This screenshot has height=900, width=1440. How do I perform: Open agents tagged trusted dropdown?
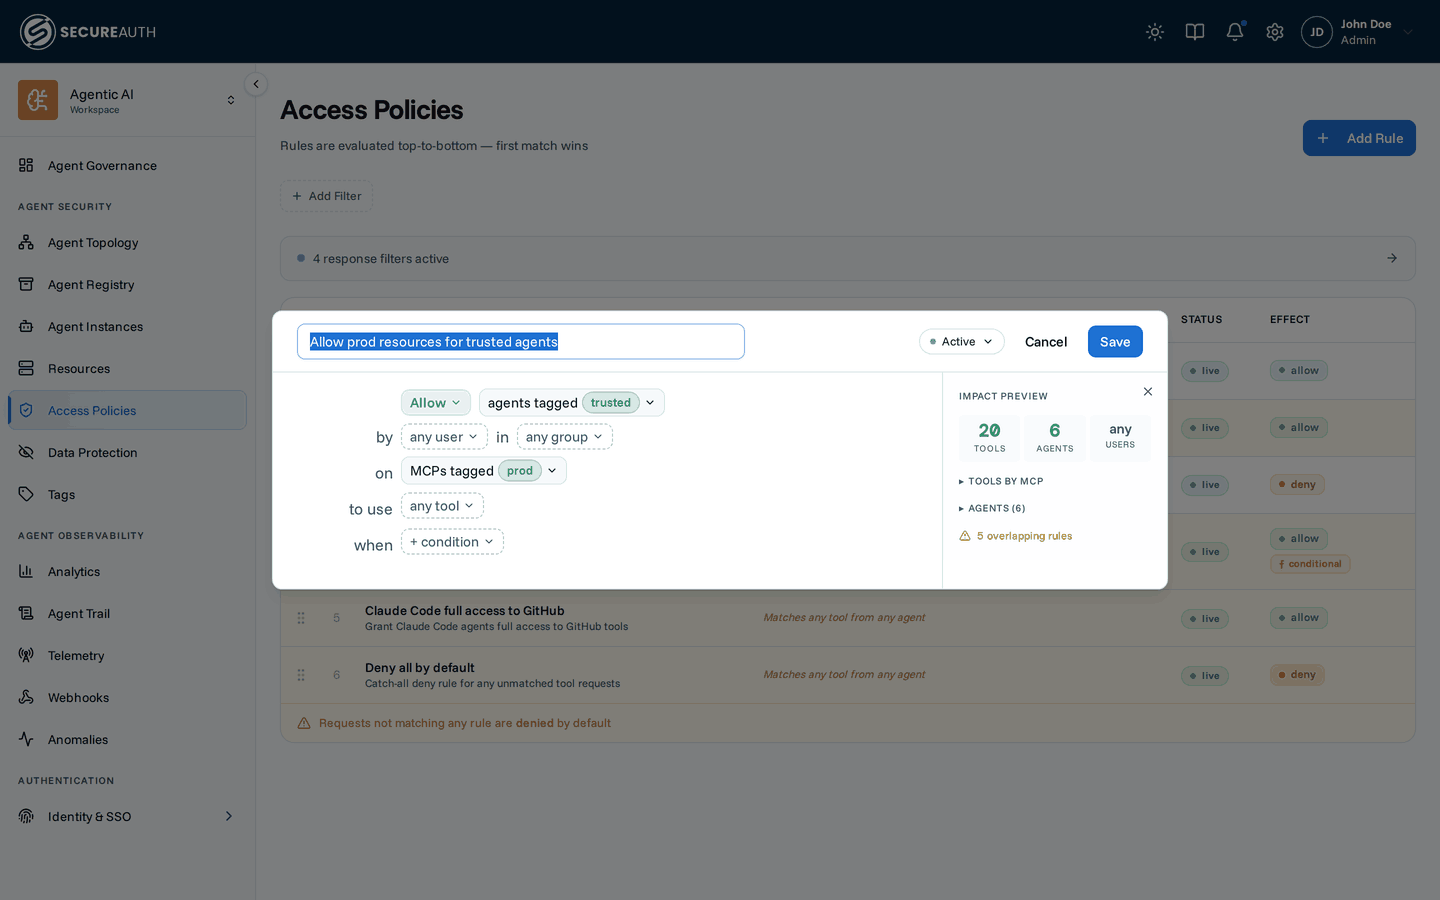pyautogui.click(x=572, y=403)
